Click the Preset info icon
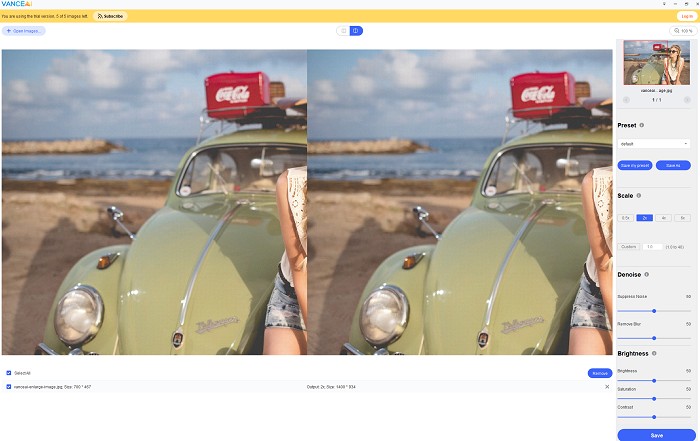The width and height of the screenshot is (700, 441). point(642,125)
